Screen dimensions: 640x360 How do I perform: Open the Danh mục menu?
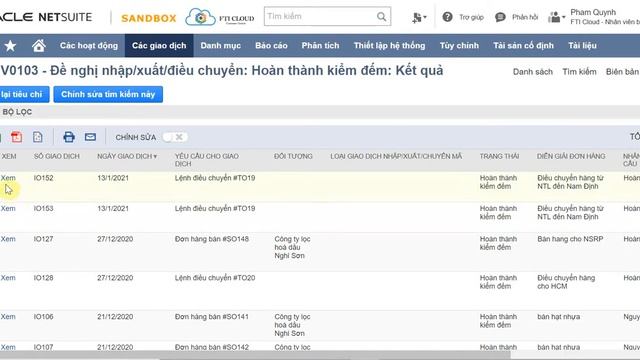point(220,46)
